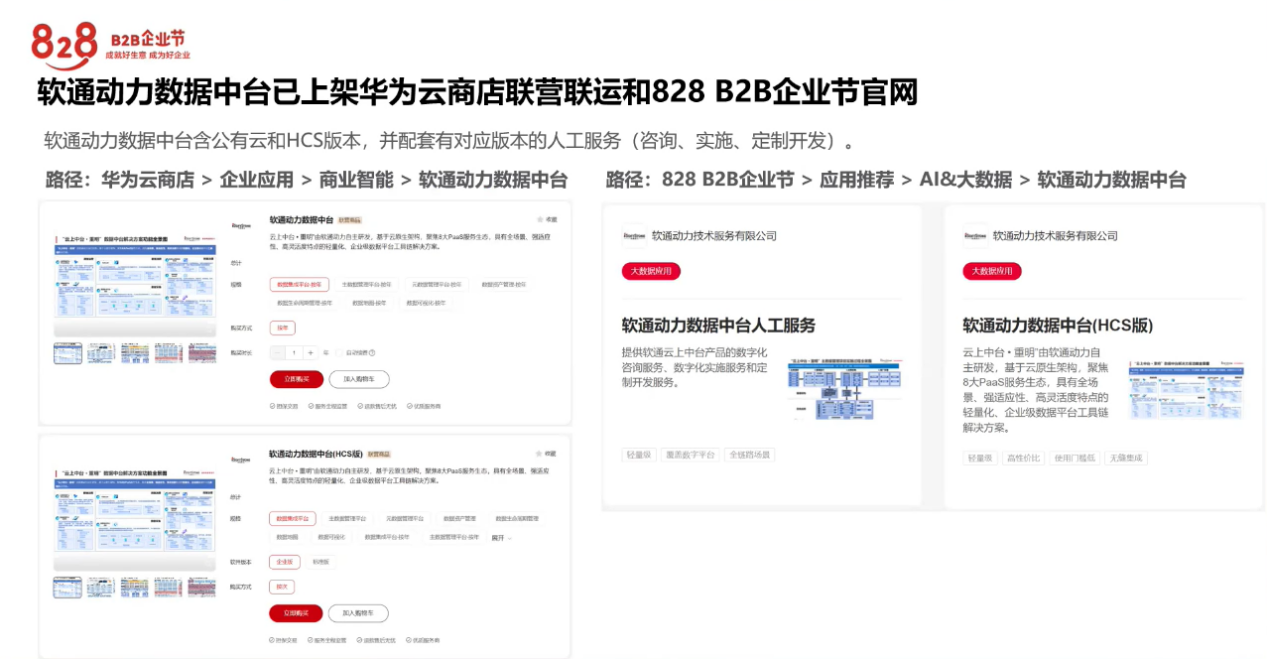The width and height of the screenshot is (1267, 659).
Task: Click the iSoftStone logo beside the top 软通动力数据中台 title
Action: pos(241,225)
